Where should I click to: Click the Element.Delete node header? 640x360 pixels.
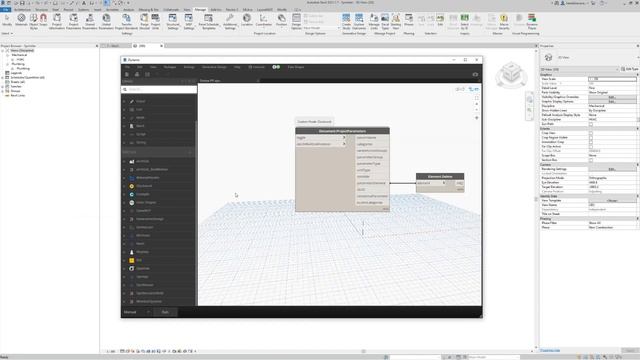[x=440, y=176]
